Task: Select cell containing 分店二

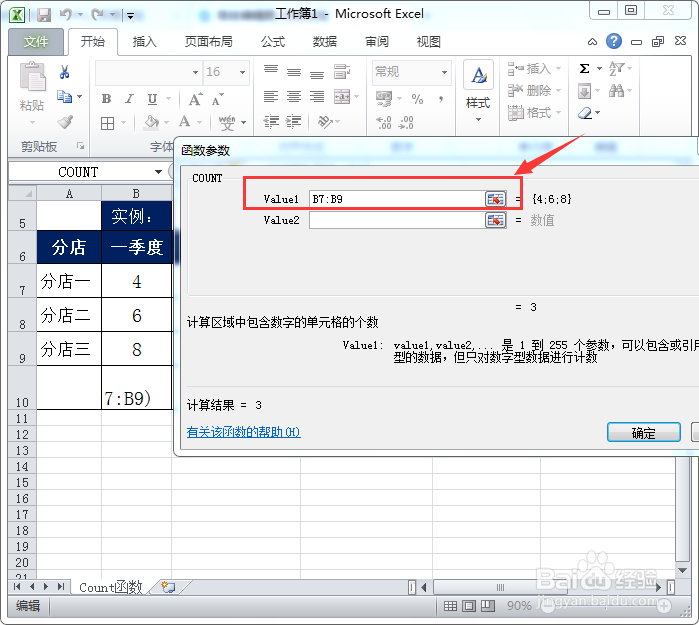Action: (69, 315)
